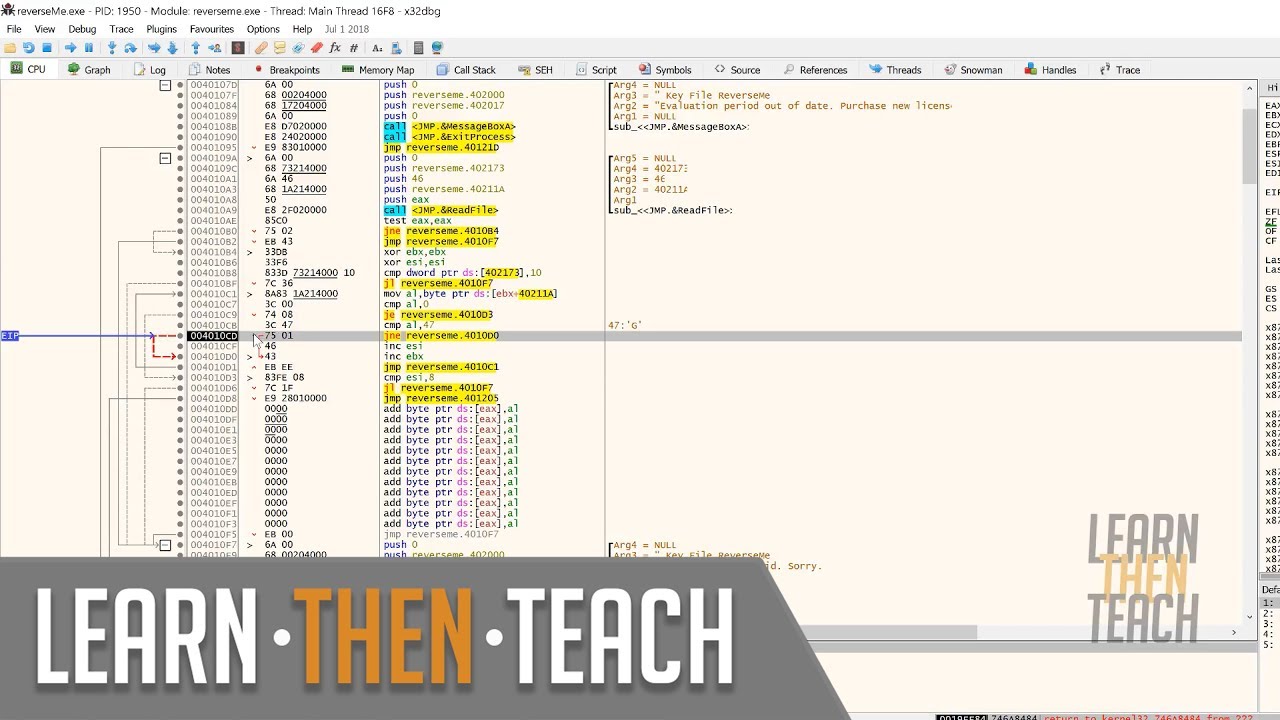Viewport: 1280px width, 720px height.
Task: Switch to the References tab
Action: tap(815, 70)
